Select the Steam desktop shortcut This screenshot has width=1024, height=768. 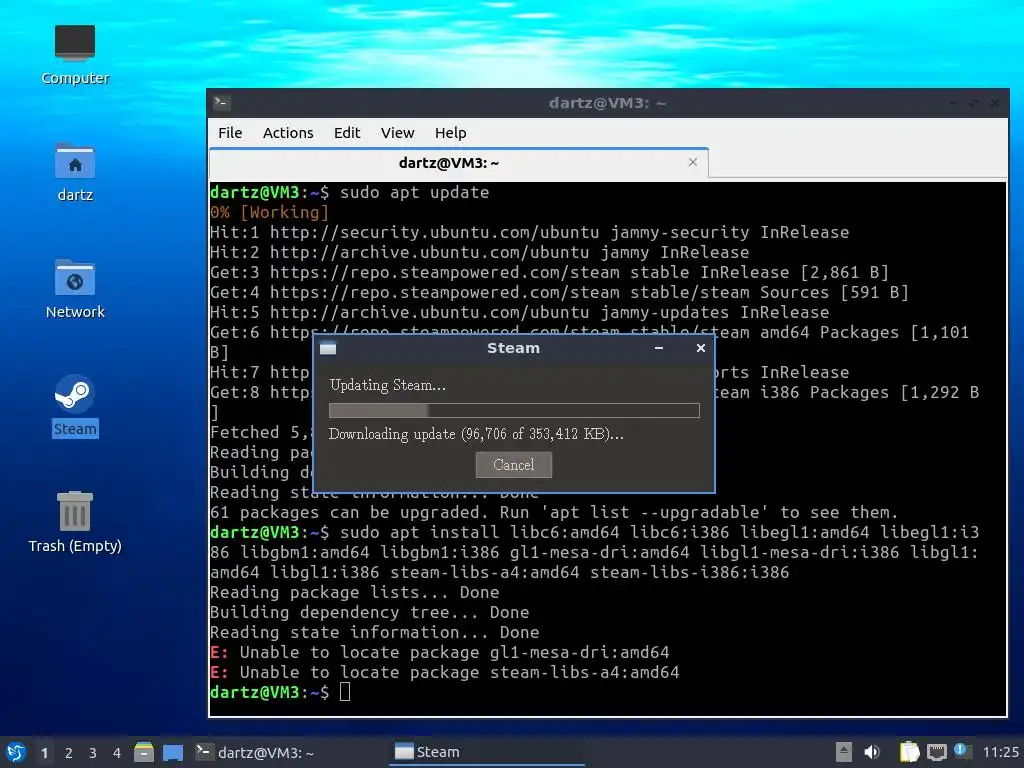(74, 406)
